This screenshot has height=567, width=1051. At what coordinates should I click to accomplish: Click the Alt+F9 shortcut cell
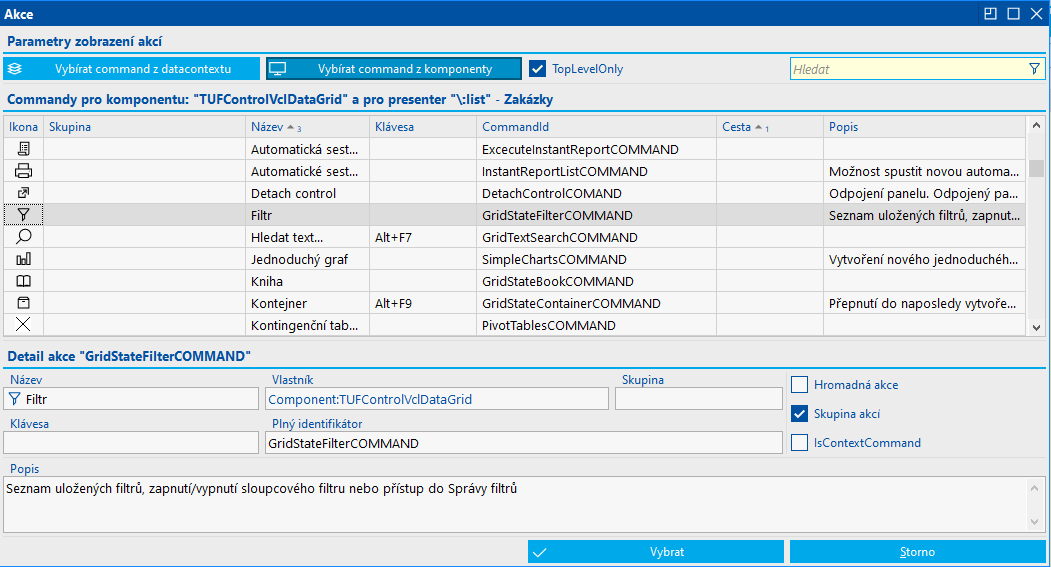click(423, 304)
